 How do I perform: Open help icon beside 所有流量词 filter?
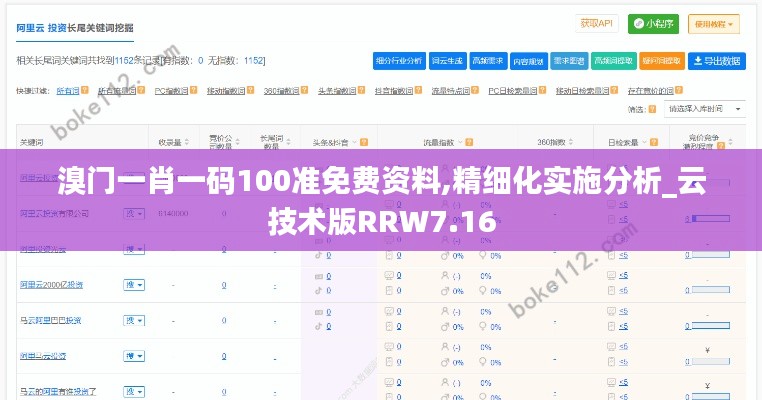pos(141,90)
